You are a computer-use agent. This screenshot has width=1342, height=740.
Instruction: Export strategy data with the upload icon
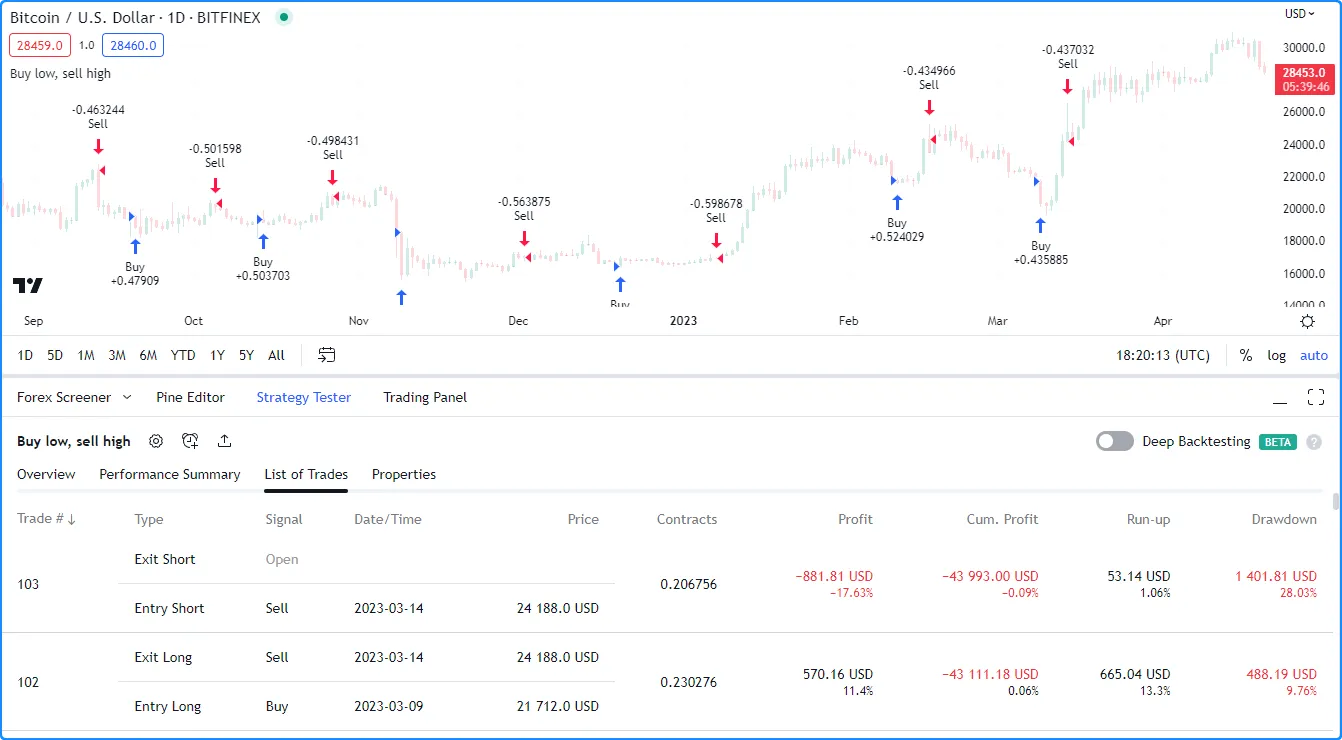224,441
